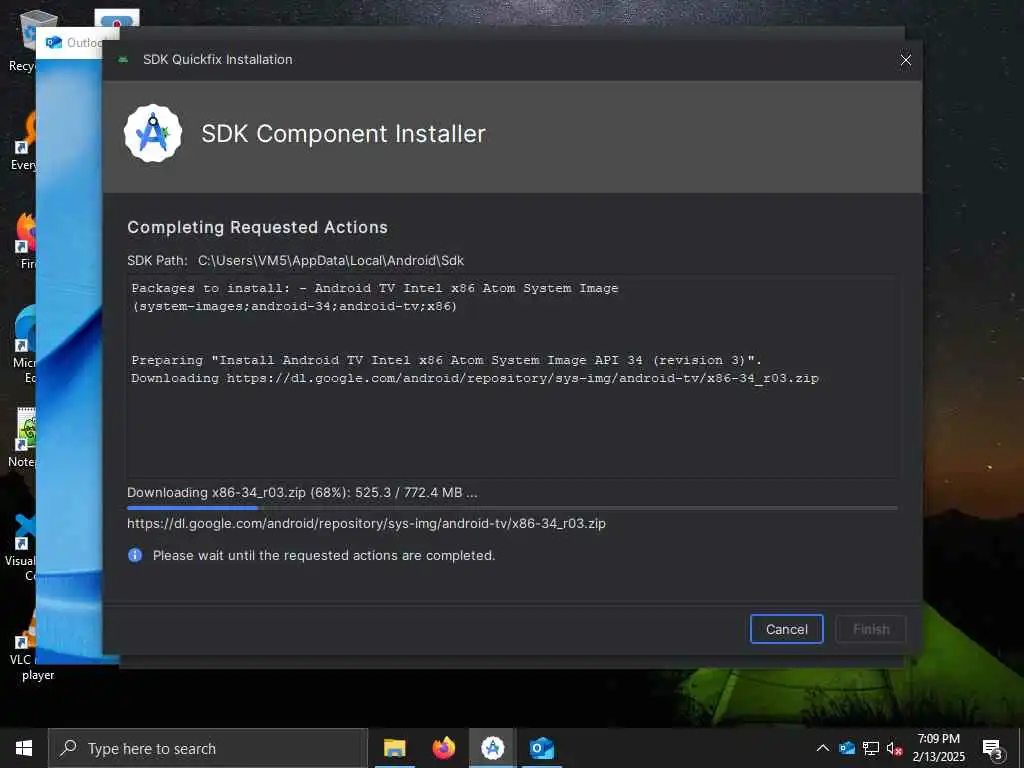Open File Explorer from the taskbar
Image resolution: width=1024 pixels, height=768 pixels.
coord(394,748)
